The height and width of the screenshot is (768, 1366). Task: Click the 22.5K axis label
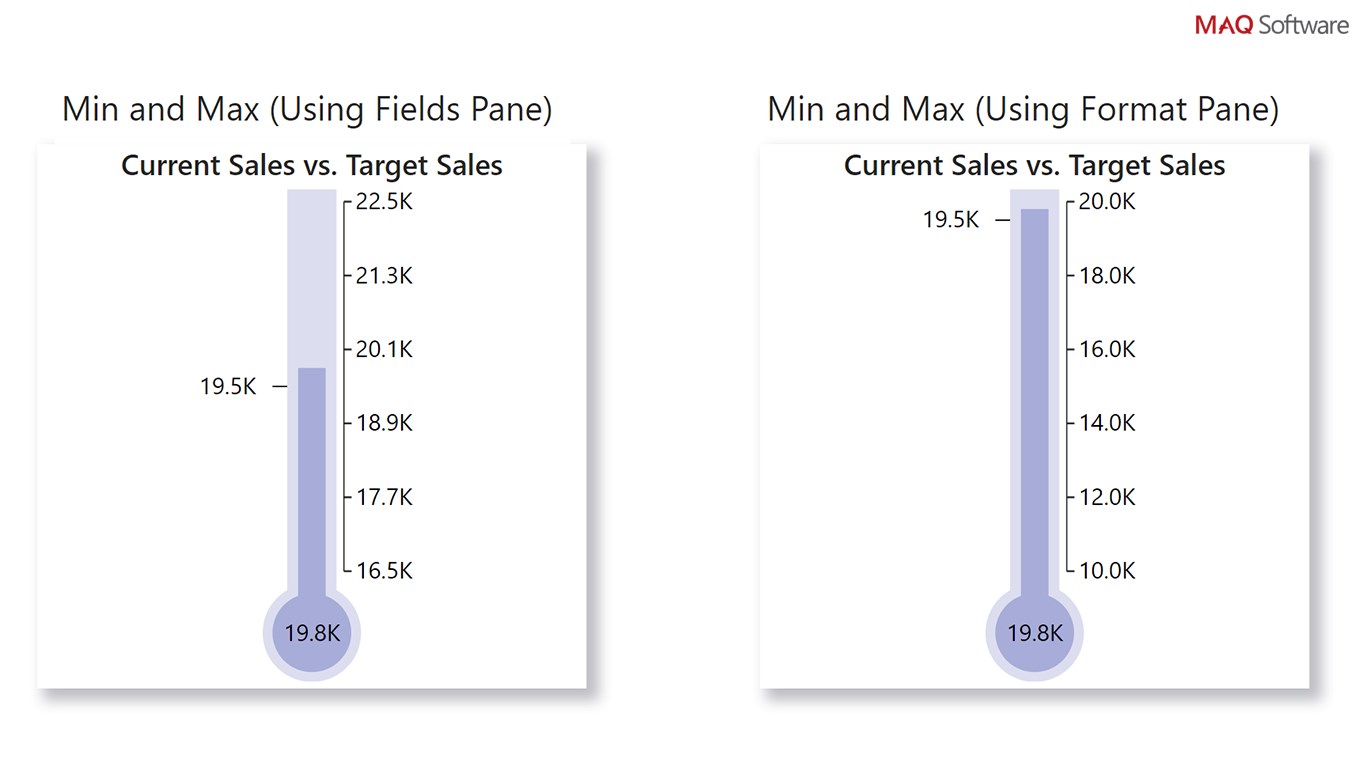(384, 202)
